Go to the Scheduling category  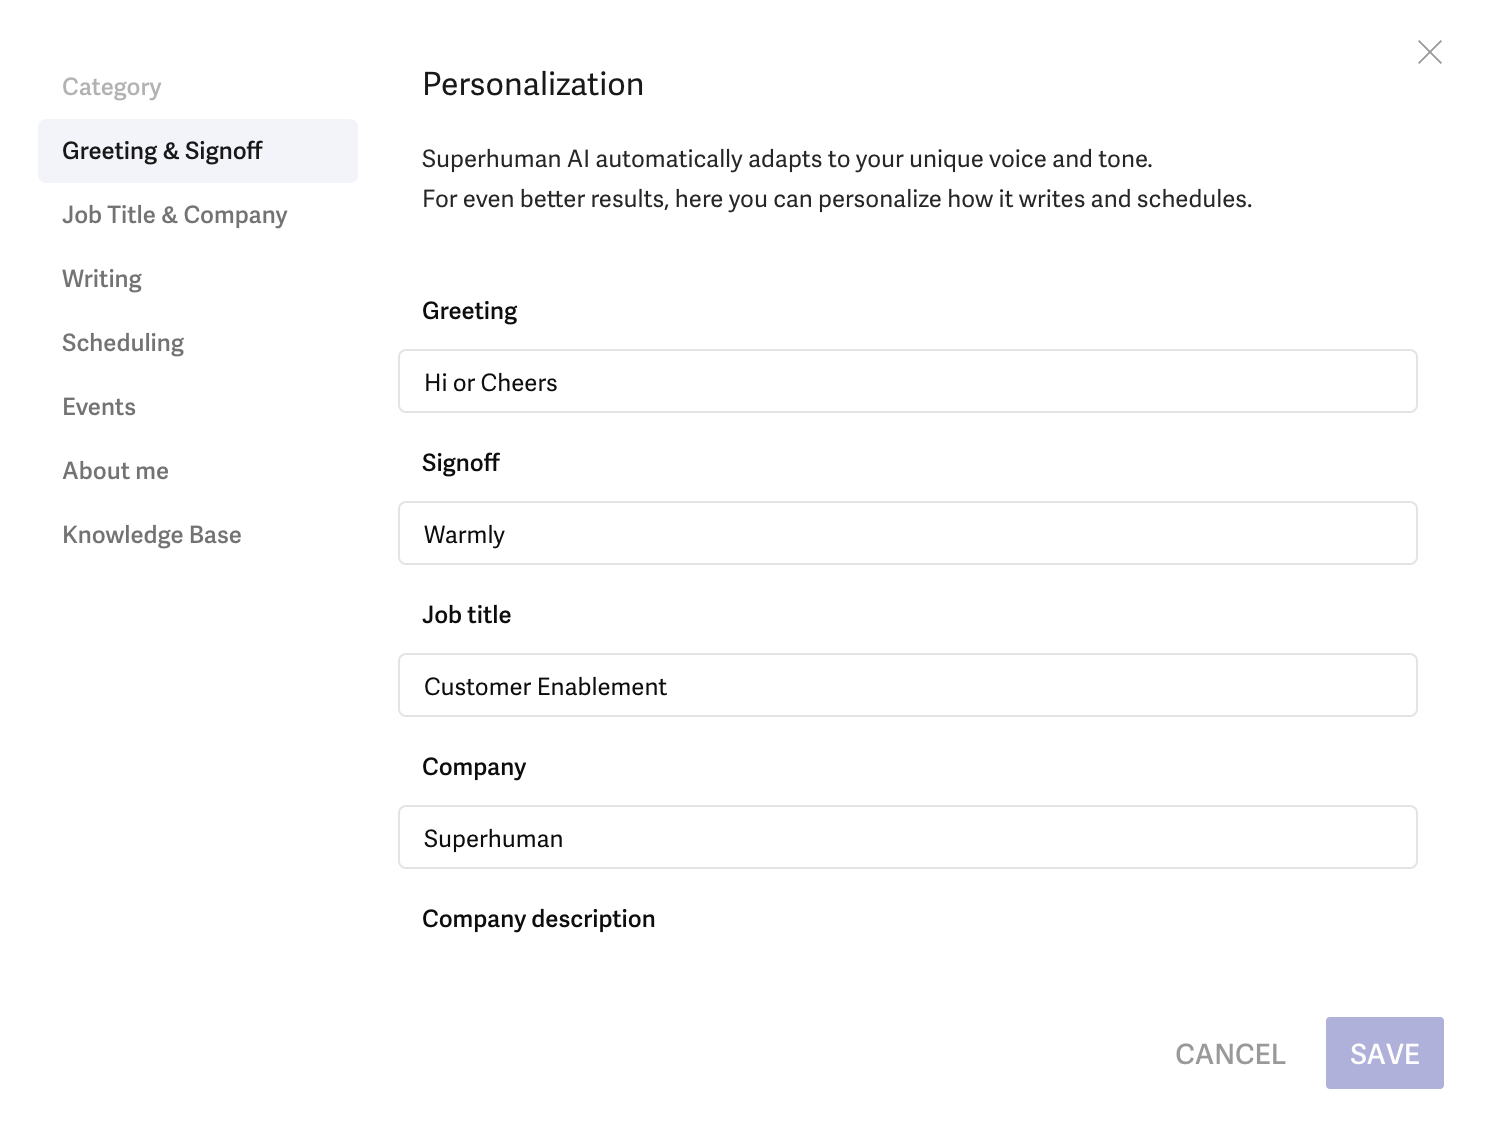pyautogui.click(x=123, y=343)
